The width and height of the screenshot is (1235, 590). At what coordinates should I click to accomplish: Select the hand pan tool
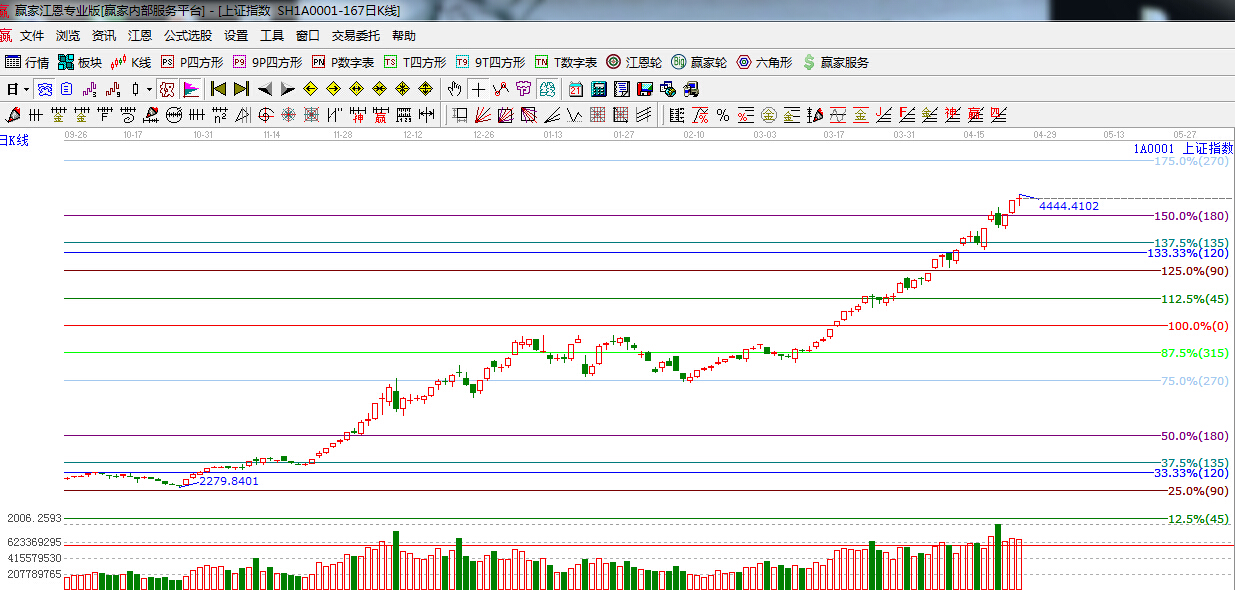455,89
